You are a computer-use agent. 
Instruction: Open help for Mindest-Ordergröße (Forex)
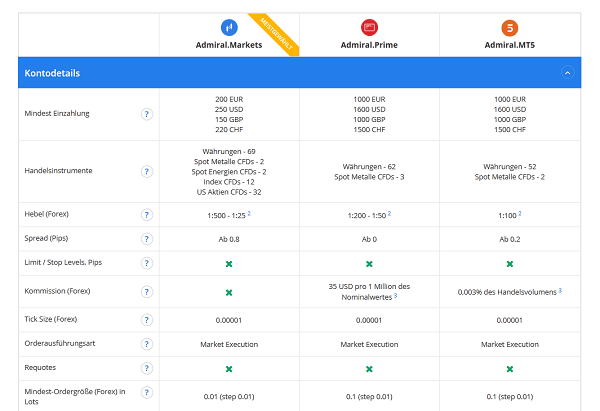(147, 392)
